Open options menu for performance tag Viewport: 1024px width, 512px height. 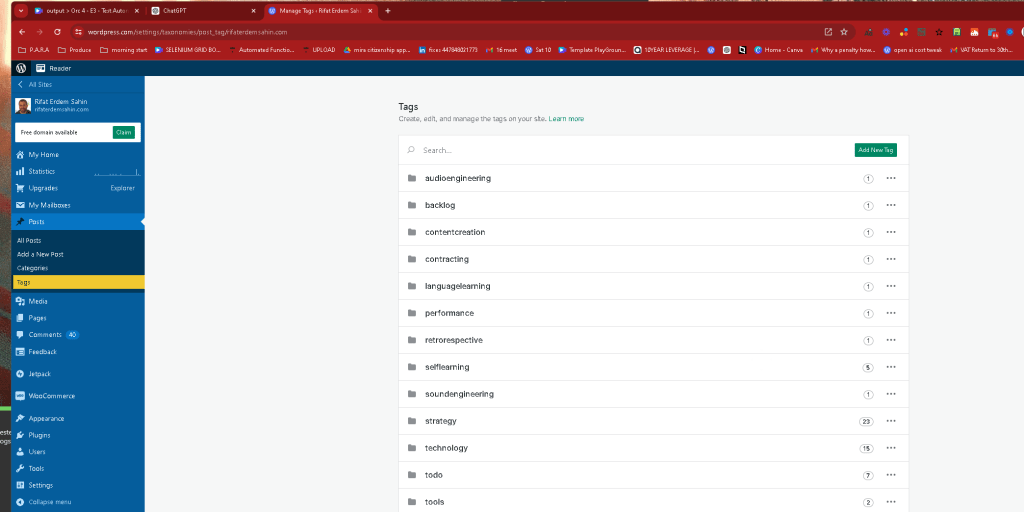(891, 313)
